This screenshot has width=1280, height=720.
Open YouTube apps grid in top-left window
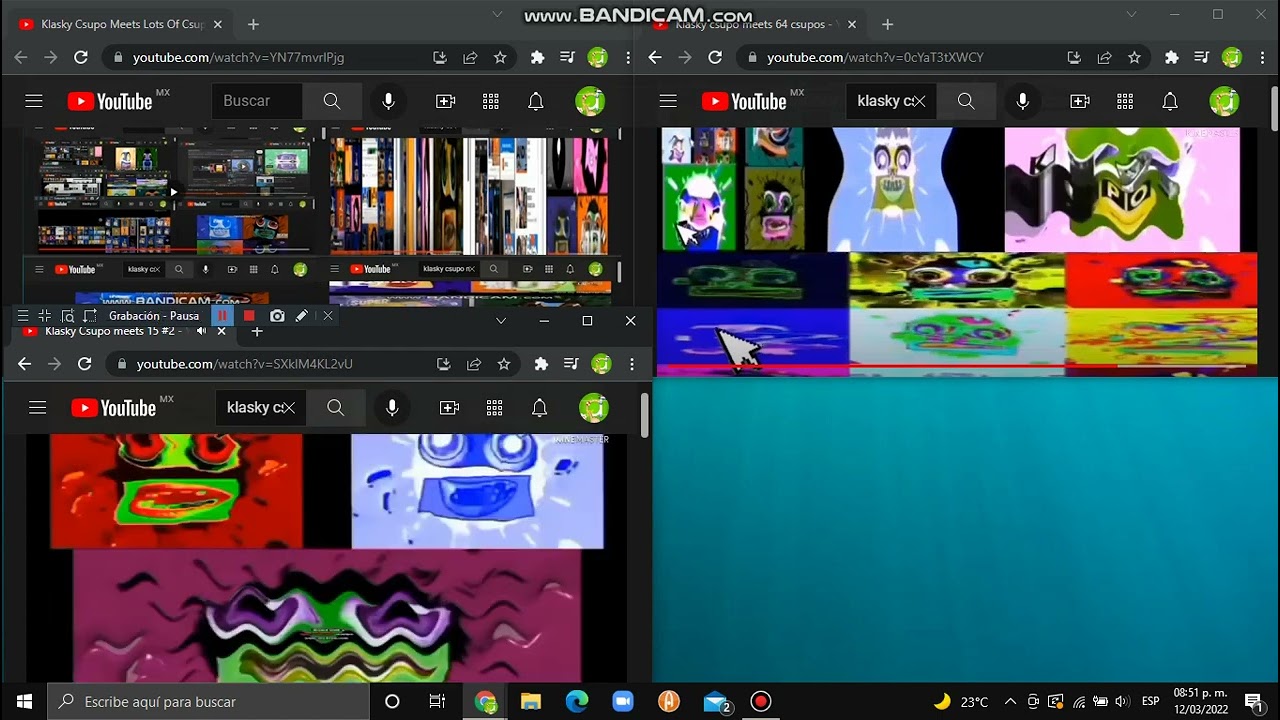(x=491, y=101)
